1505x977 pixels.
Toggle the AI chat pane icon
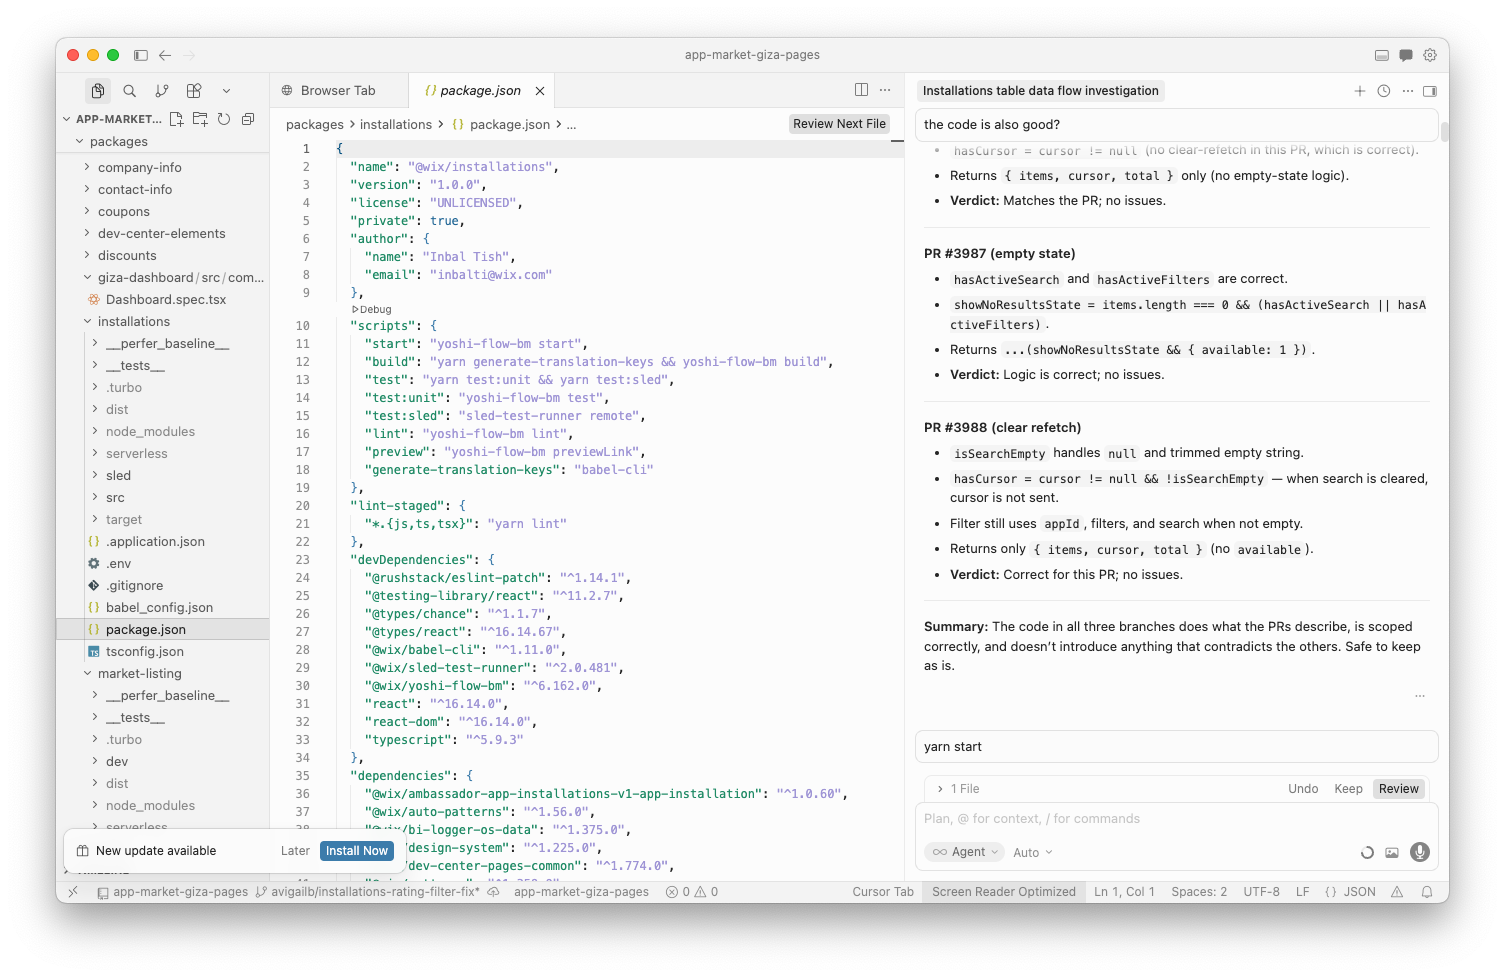(1406, 55)
